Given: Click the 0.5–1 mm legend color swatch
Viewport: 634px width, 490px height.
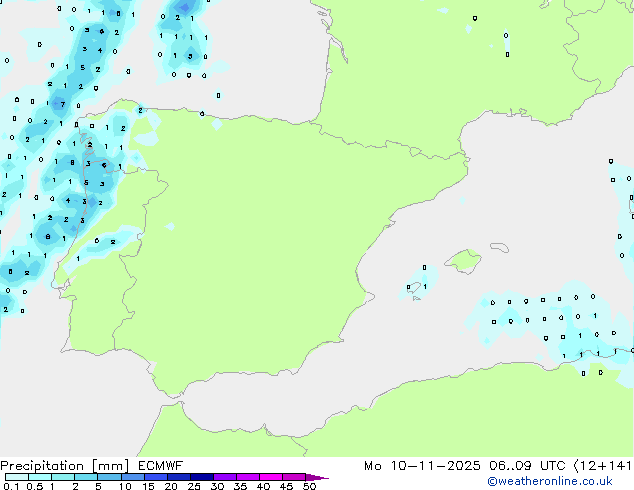Looking at the screenshot, I should tap(40, 477).
